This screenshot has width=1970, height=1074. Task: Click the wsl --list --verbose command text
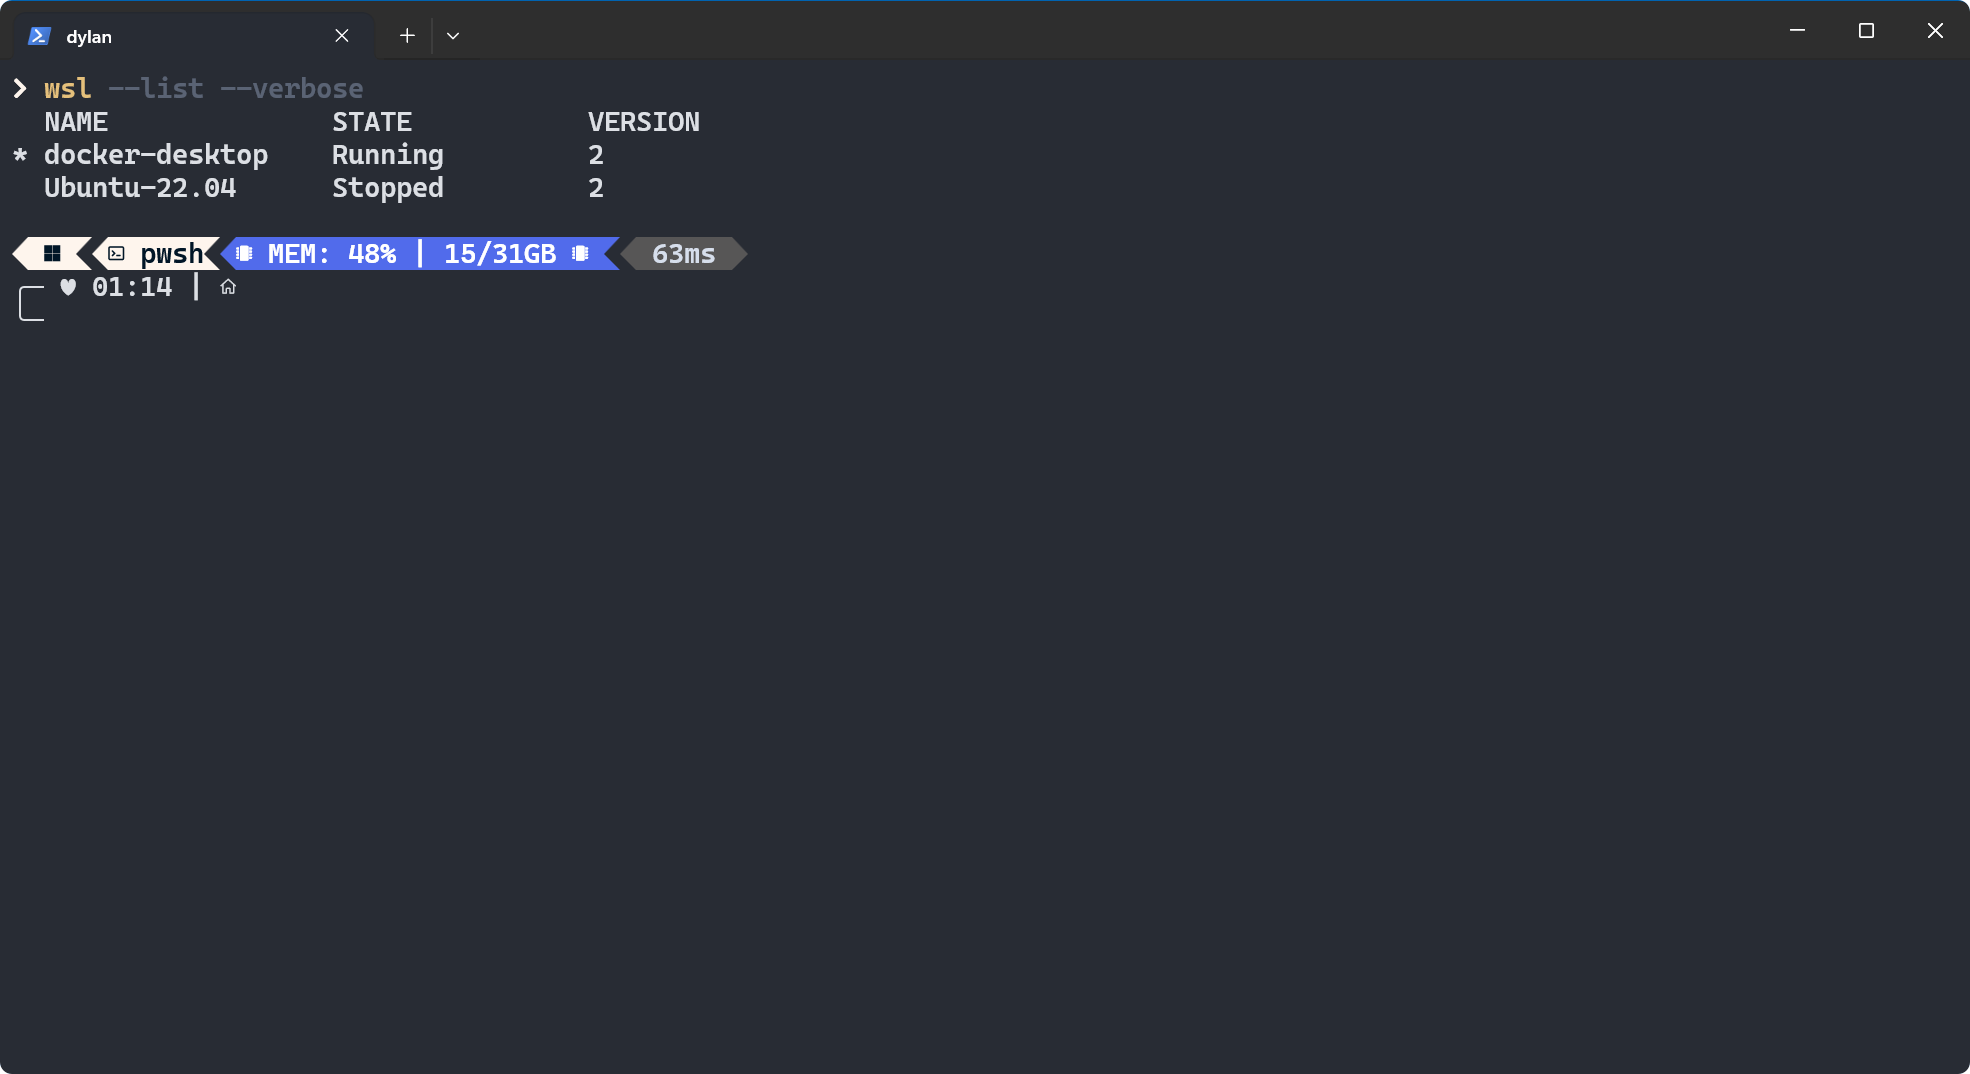204,88
